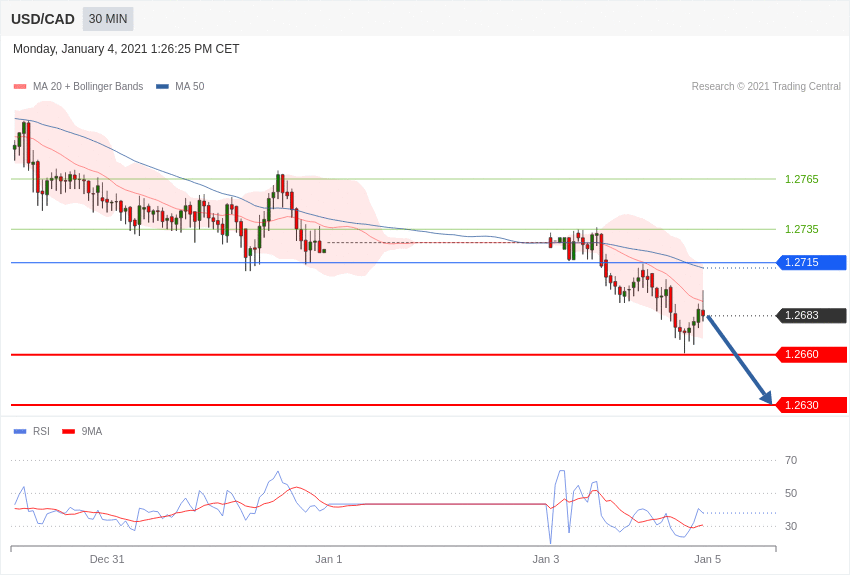The image size is (850, 576).
Task: Click the Dec 31 date axis label
Action: [107, 560]
